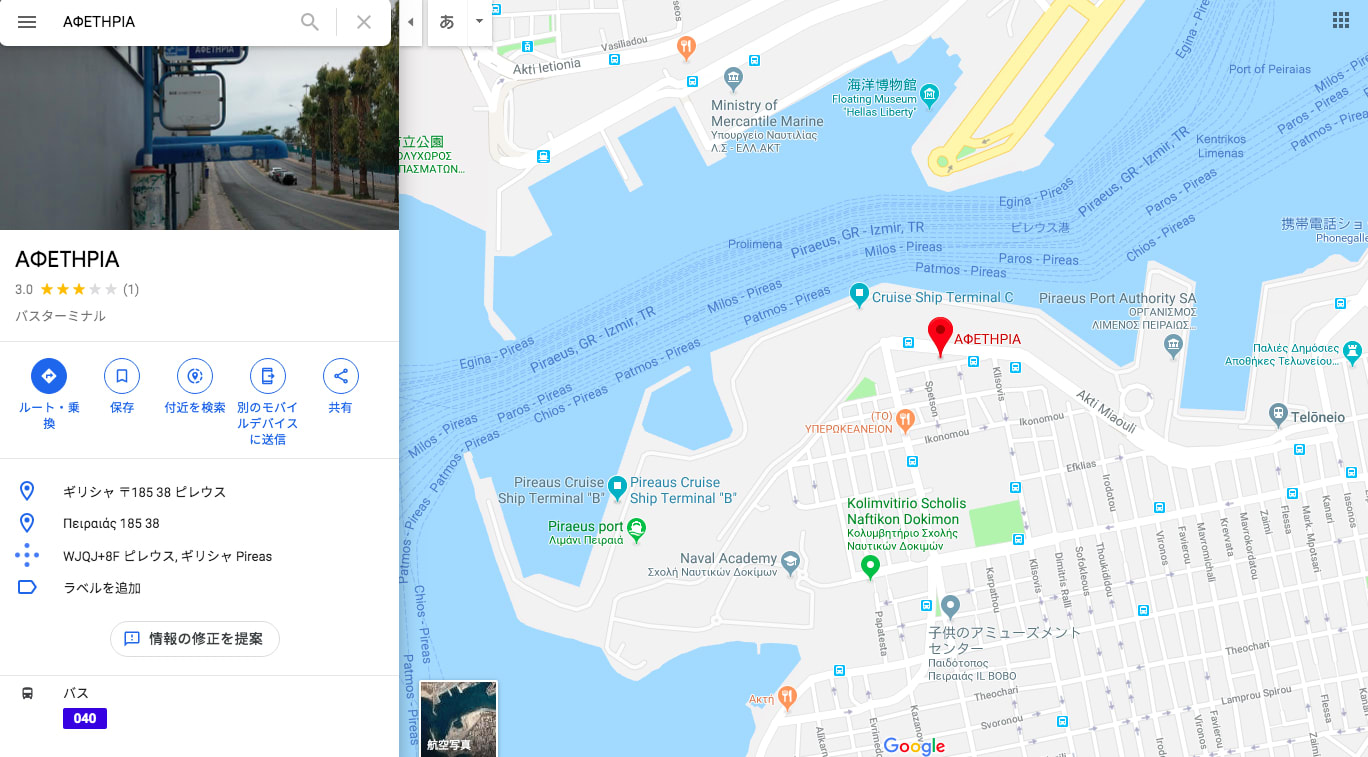
Task: Clear the search with the X icon
Action: point(364,22)
